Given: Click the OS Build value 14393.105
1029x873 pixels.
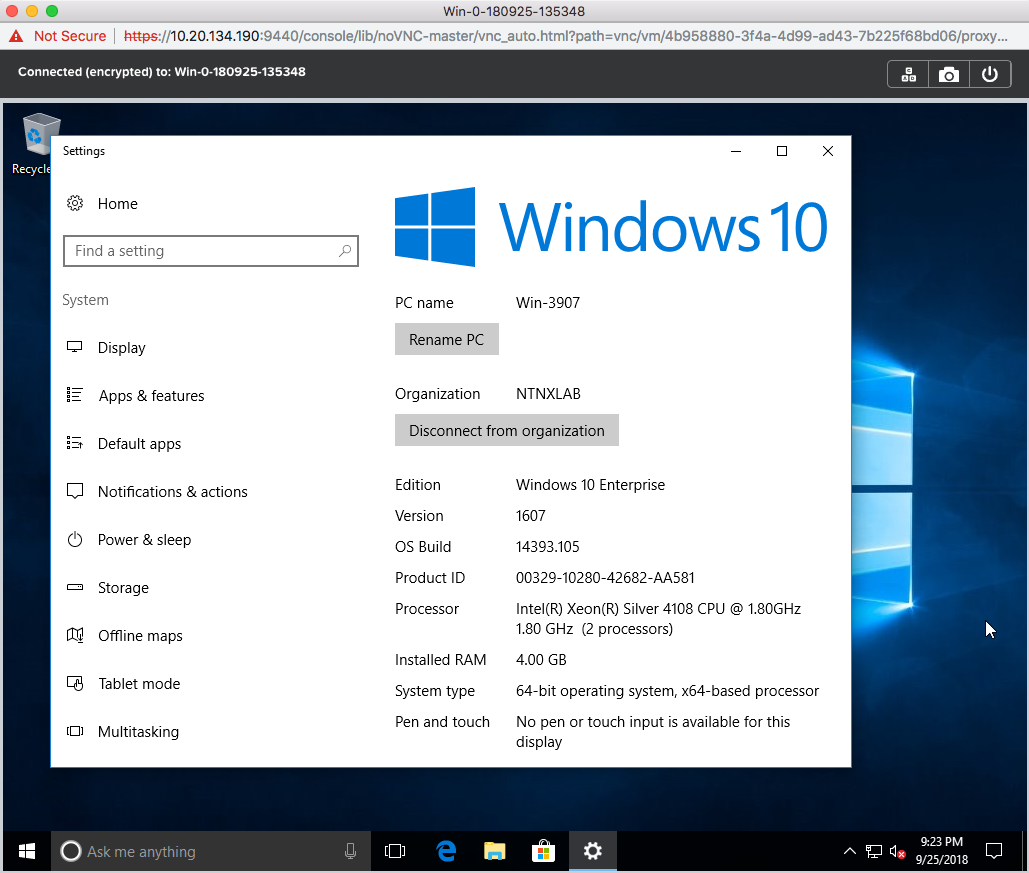Looking at the screenshot, I should coord(547,546).
